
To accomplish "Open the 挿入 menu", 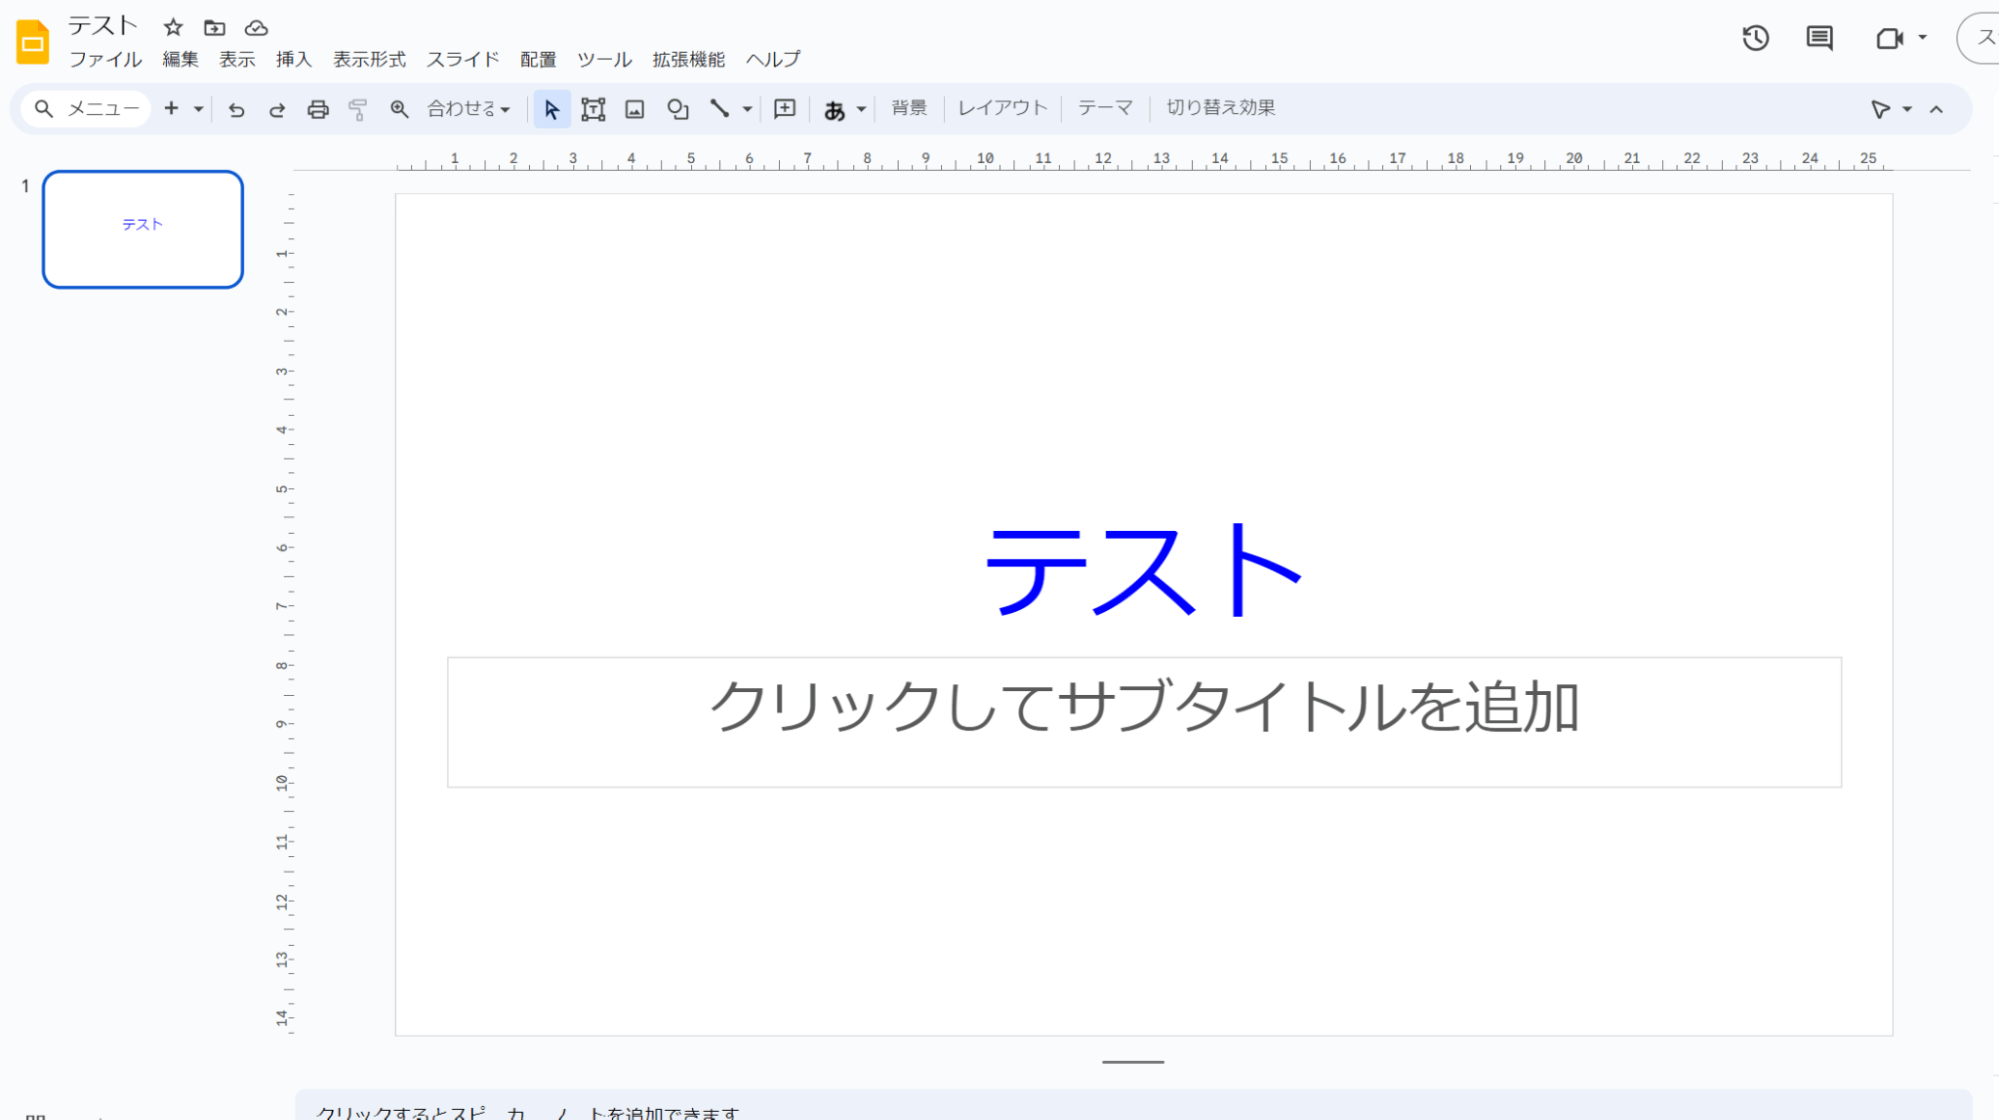I will [293, 59].
